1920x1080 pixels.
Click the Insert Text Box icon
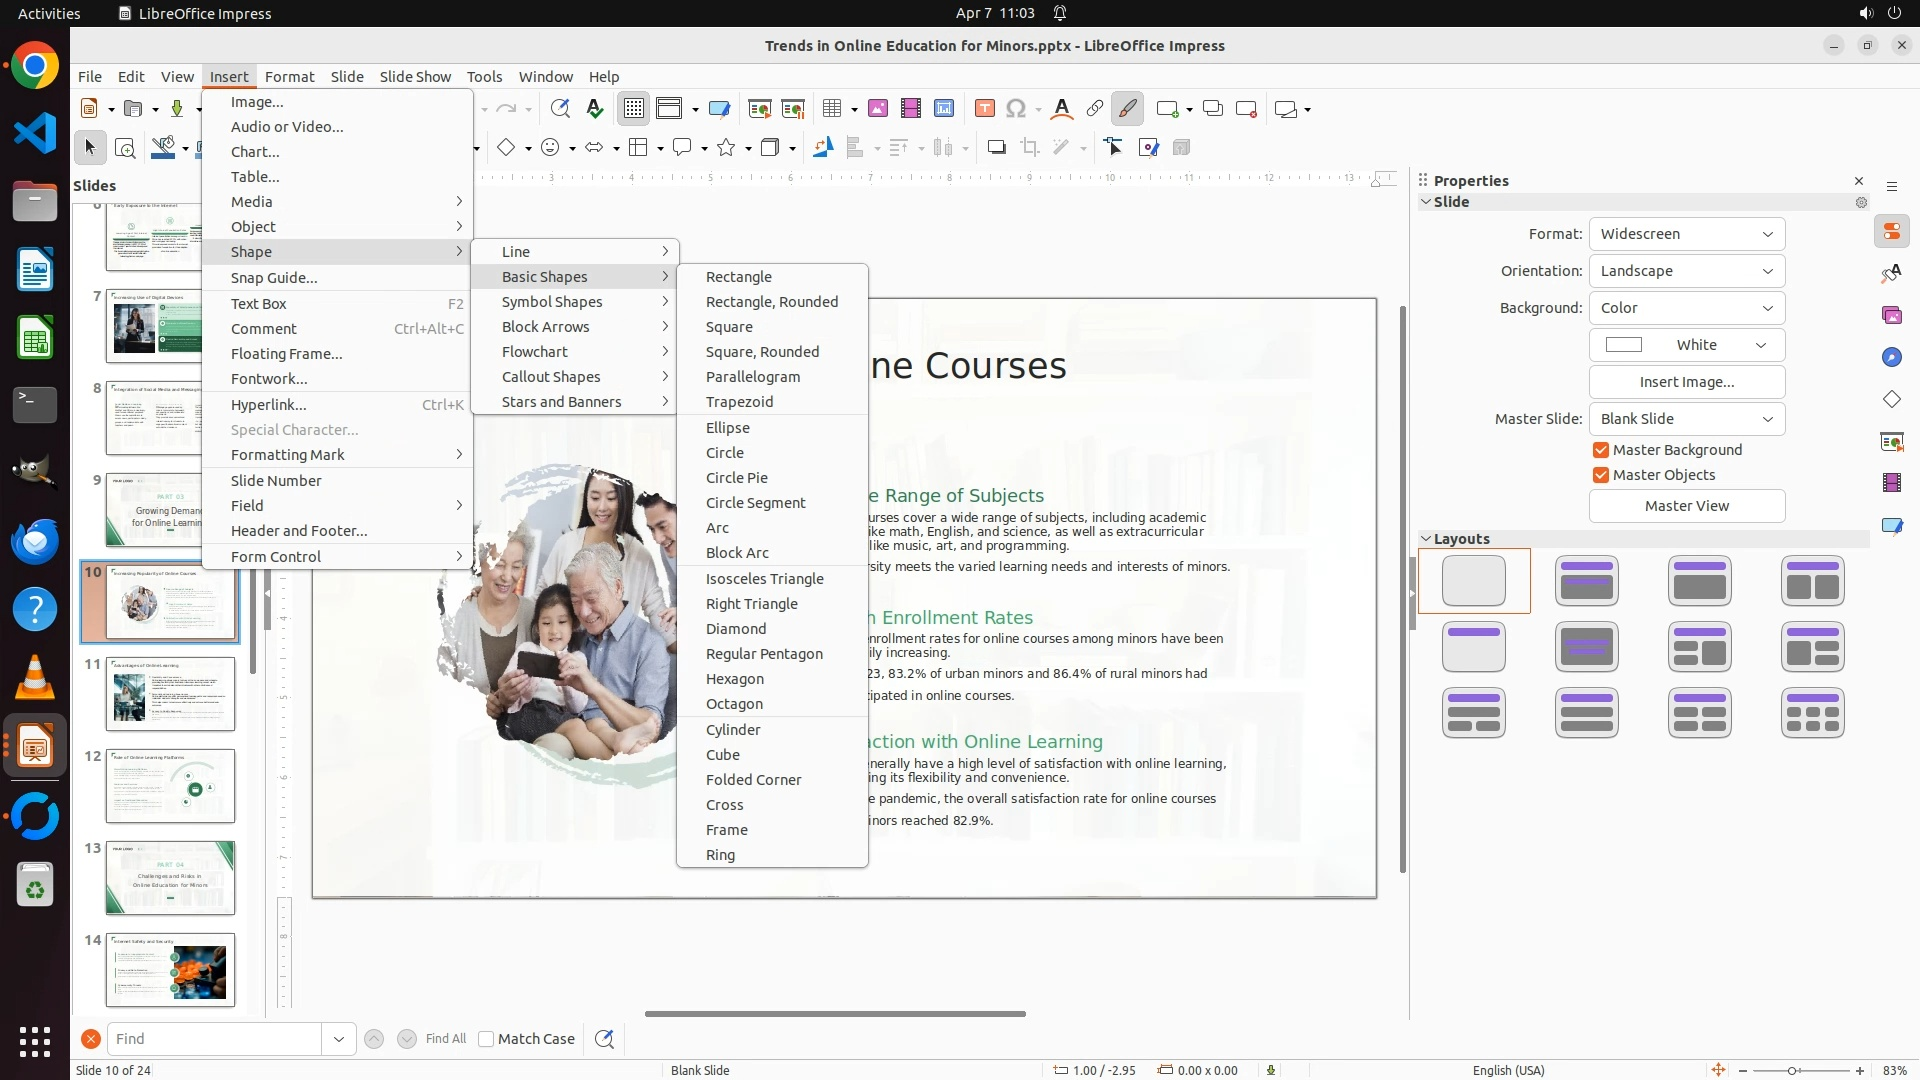pos(984,109)
